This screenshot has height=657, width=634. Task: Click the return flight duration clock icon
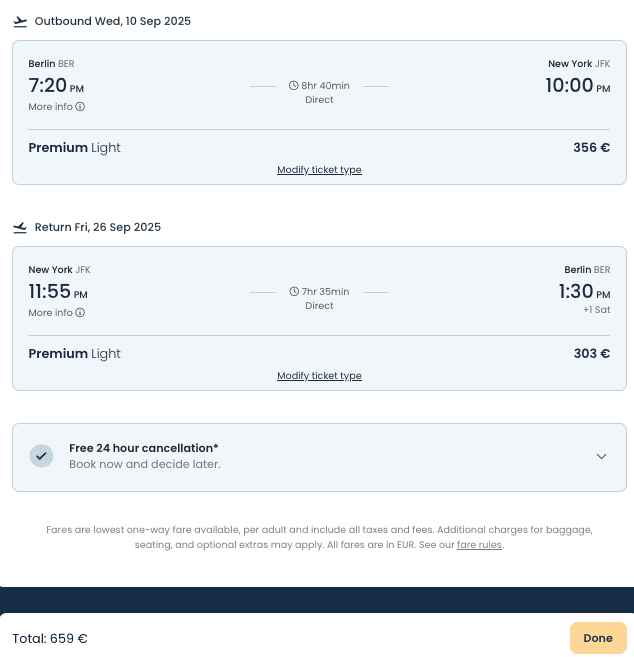tap(294, 292)
